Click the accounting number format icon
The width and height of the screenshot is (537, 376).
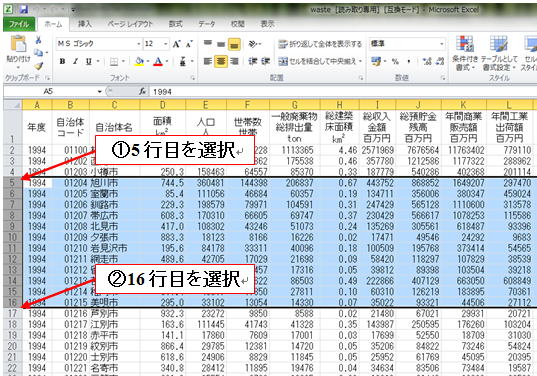pyautogui.click(x=376, y=62)
